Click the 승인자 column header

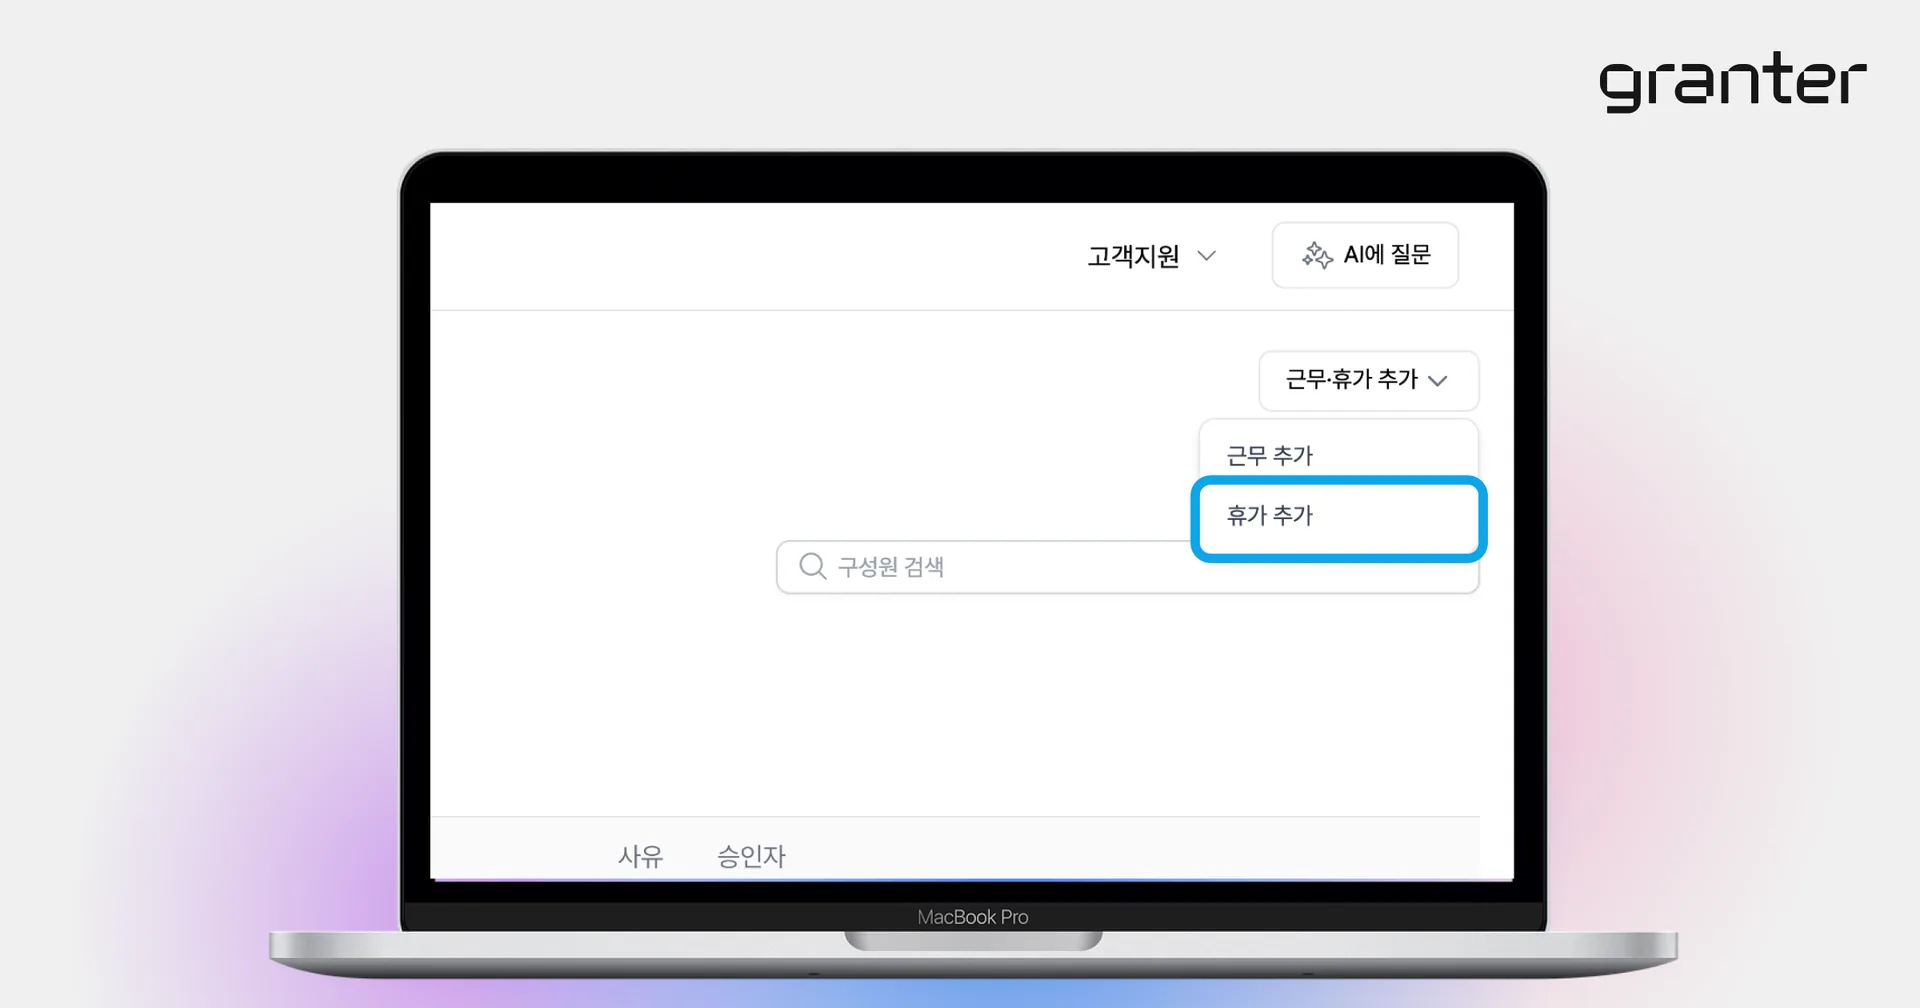(x=752, y=857)
